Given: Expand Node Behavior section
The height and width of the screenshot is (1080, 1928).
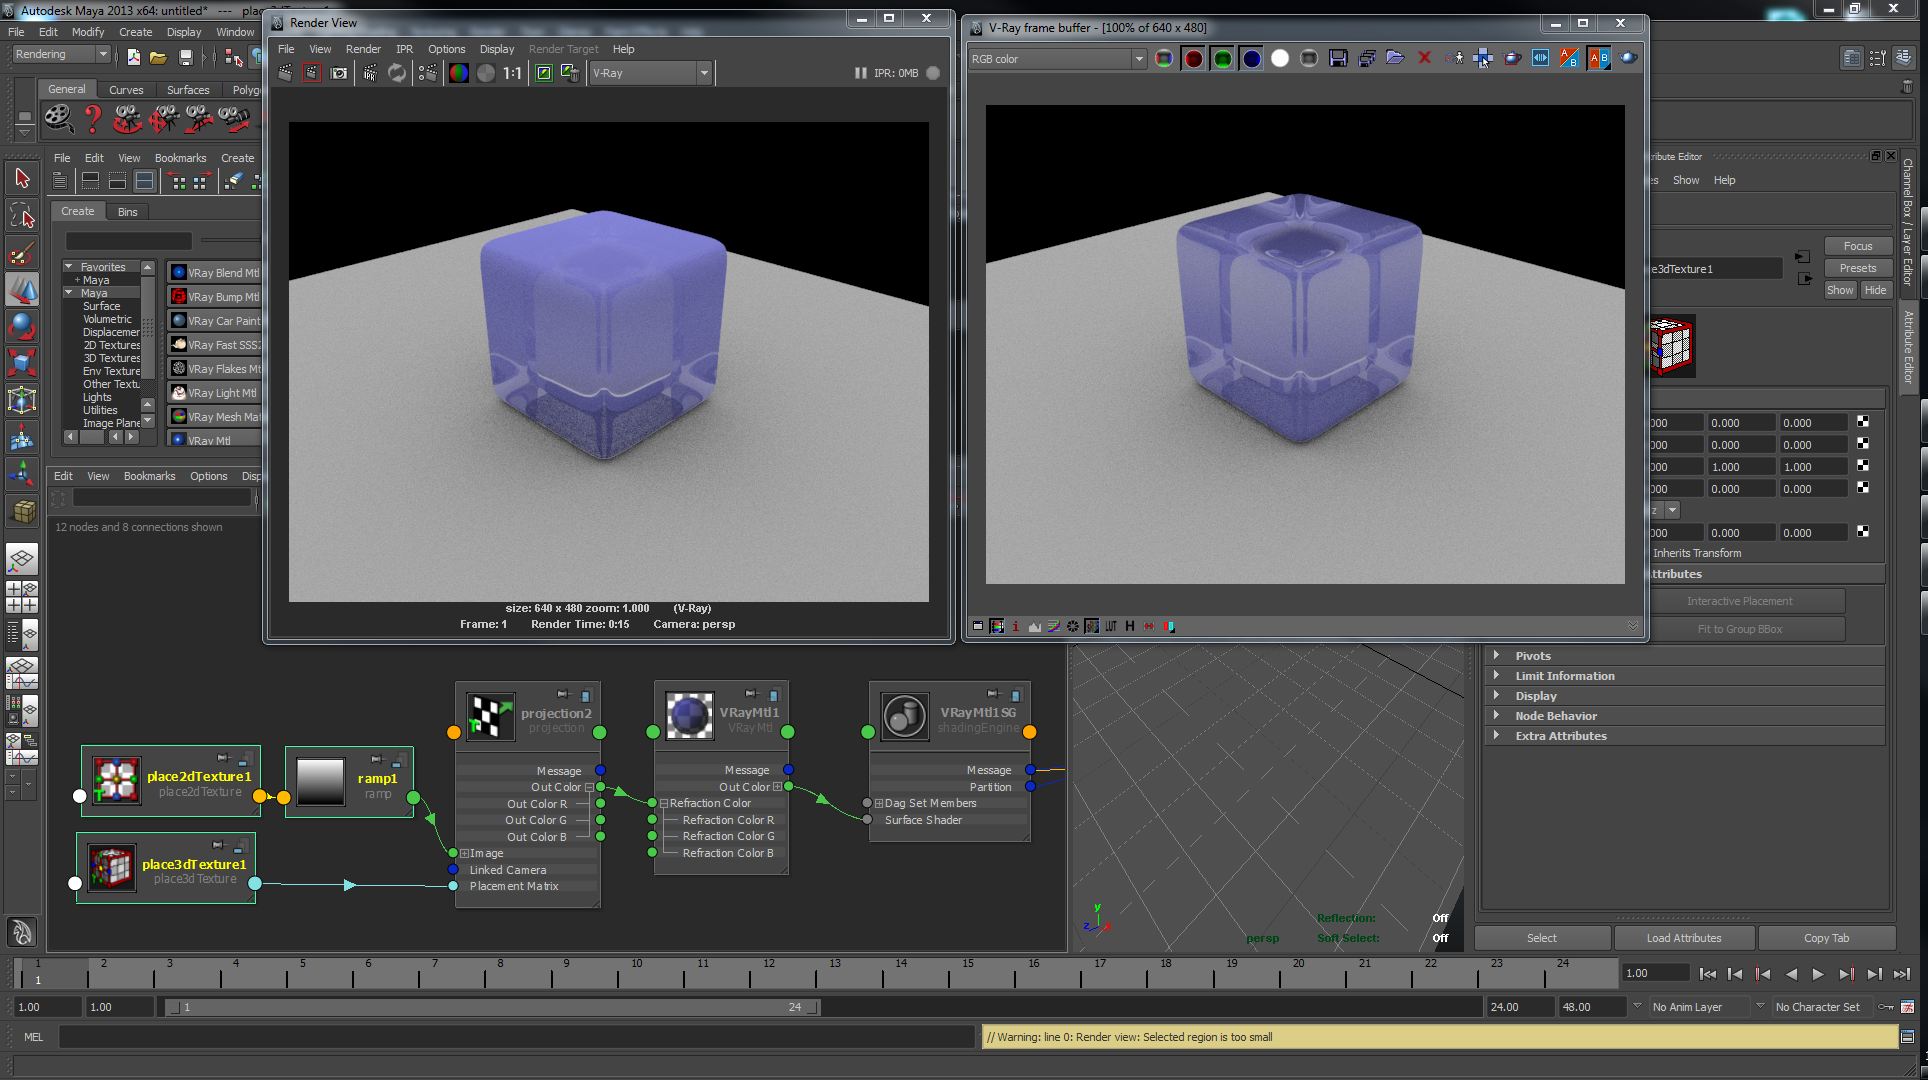Looking at the screenshot, I should pyautogui.click(x=1496, y=716).
